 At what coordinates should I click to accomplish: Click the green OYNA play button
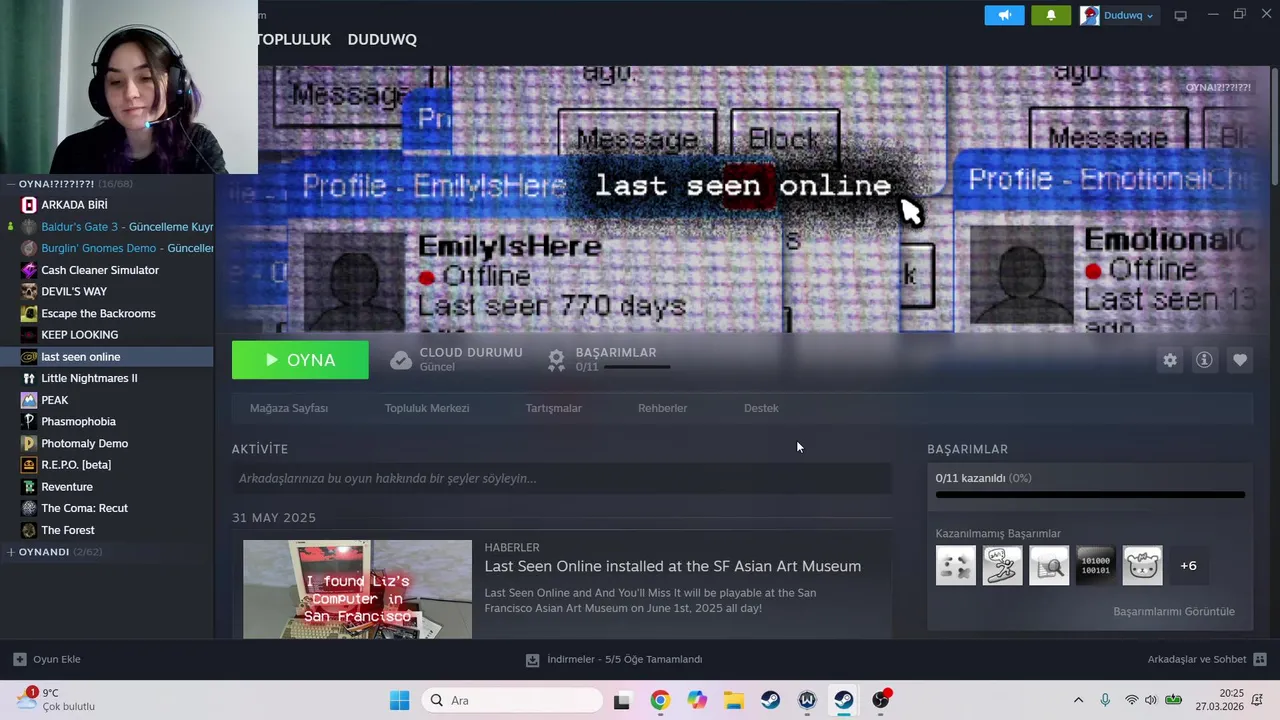[x=300, y=360]
